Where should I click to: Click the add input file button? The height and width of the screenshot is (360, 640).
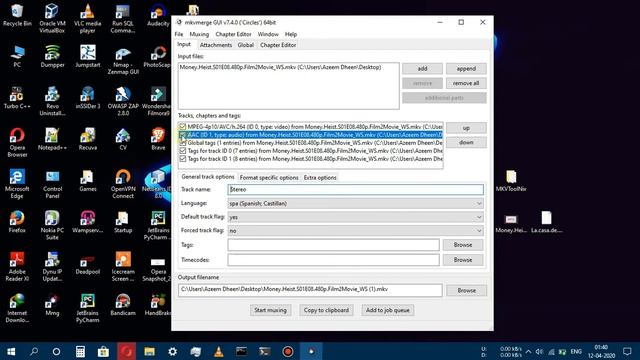422,69
